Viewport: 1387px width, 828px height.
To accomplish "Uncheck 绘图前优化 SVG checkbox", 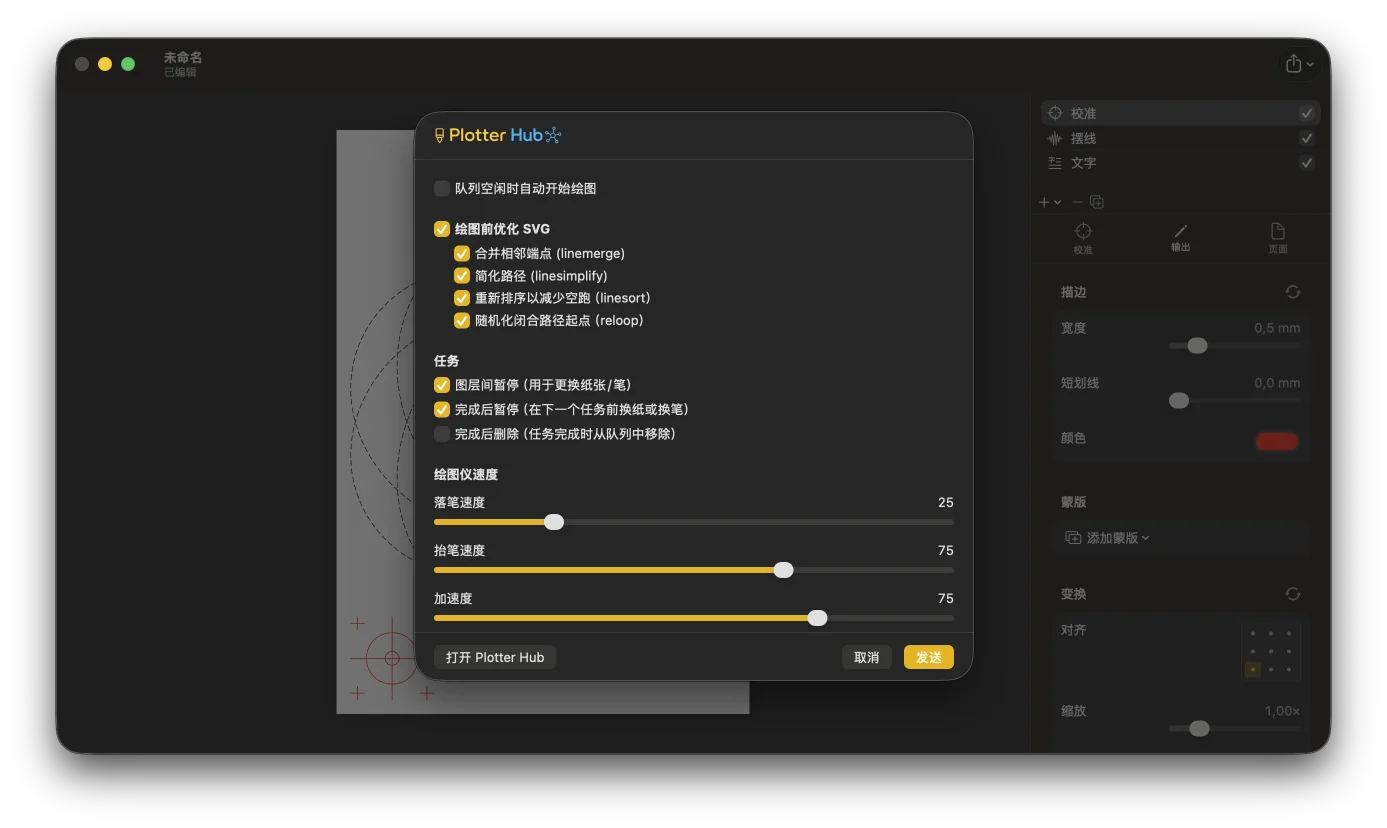I will tap(442, 229).
